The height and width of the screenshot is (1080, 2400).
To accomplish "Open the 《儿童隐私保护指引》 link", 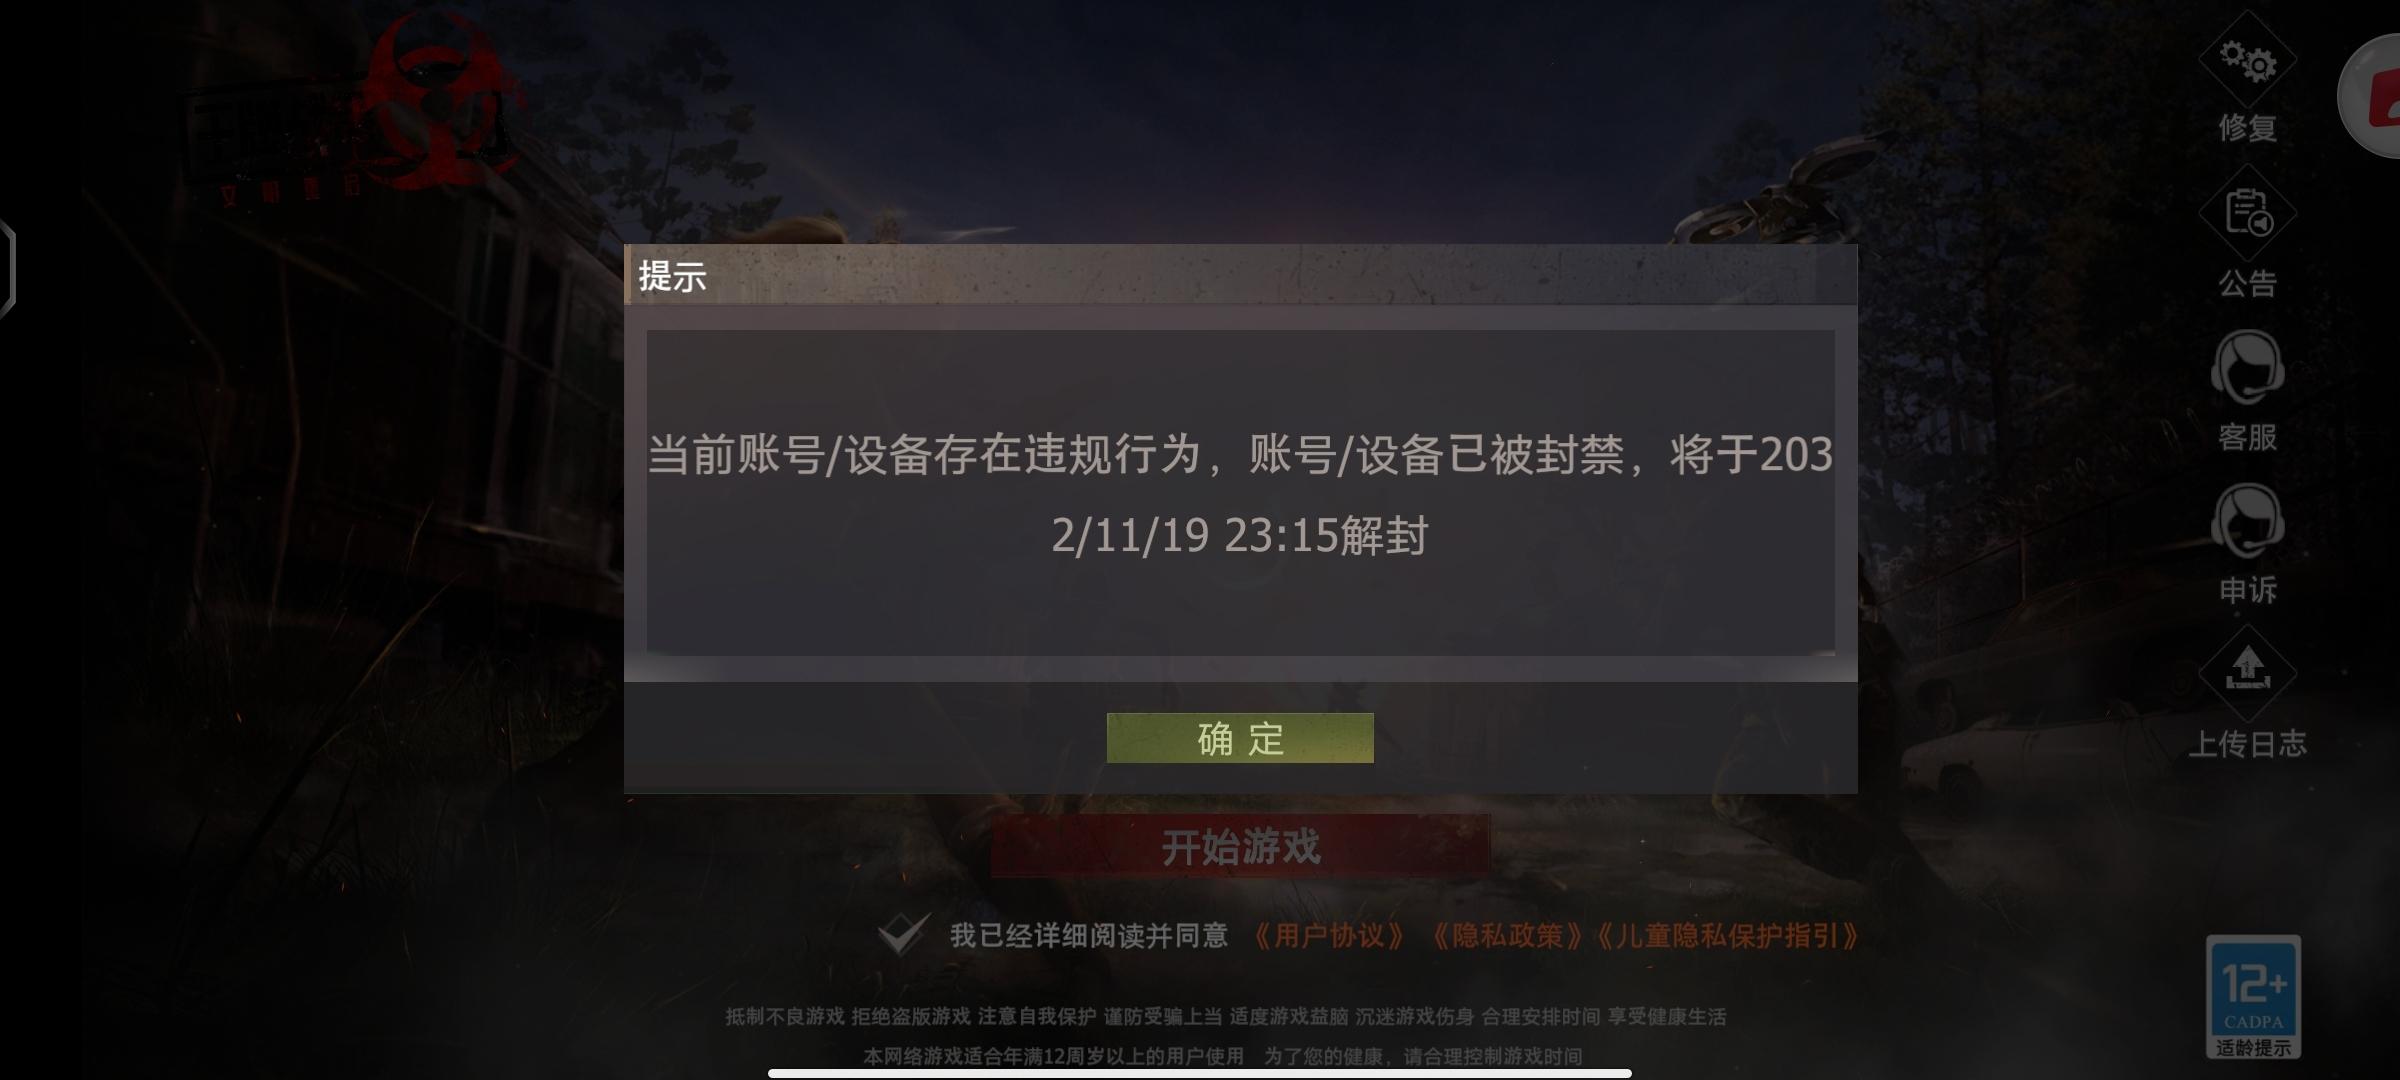I will (x=1726, y=936).
